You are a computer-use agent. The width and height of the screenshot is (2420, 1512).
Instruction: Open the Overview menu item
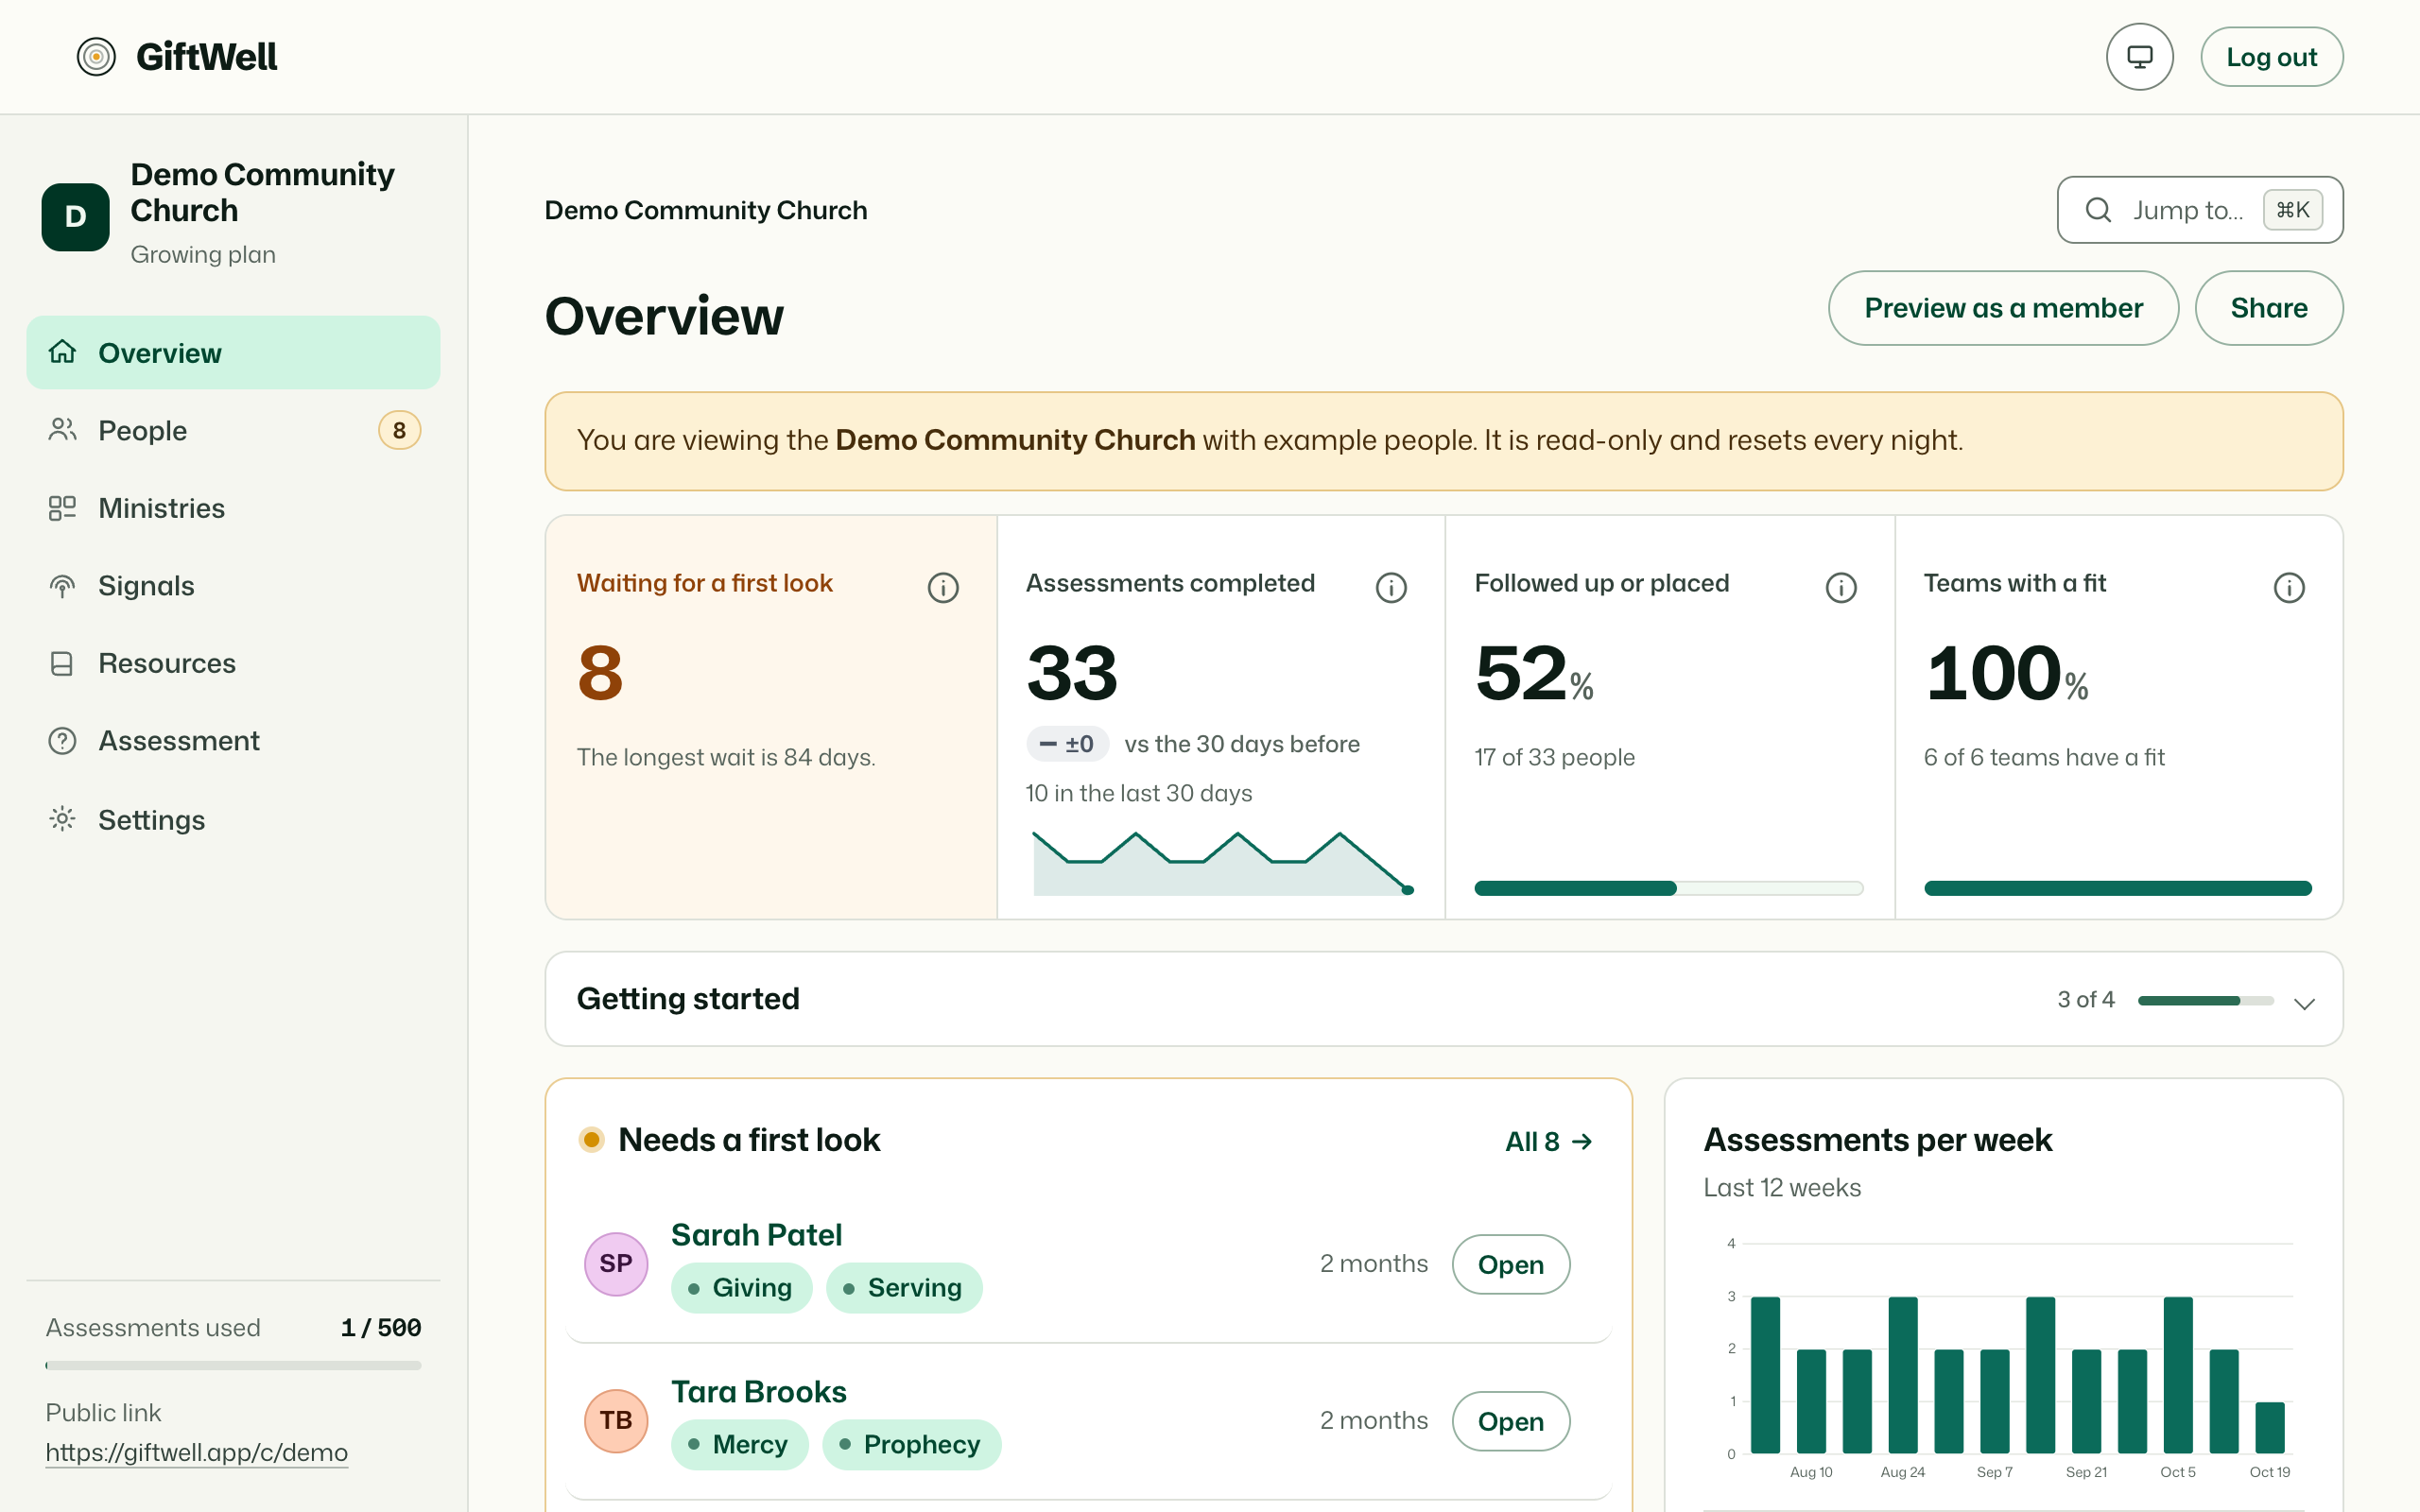[x=233, y=352]
